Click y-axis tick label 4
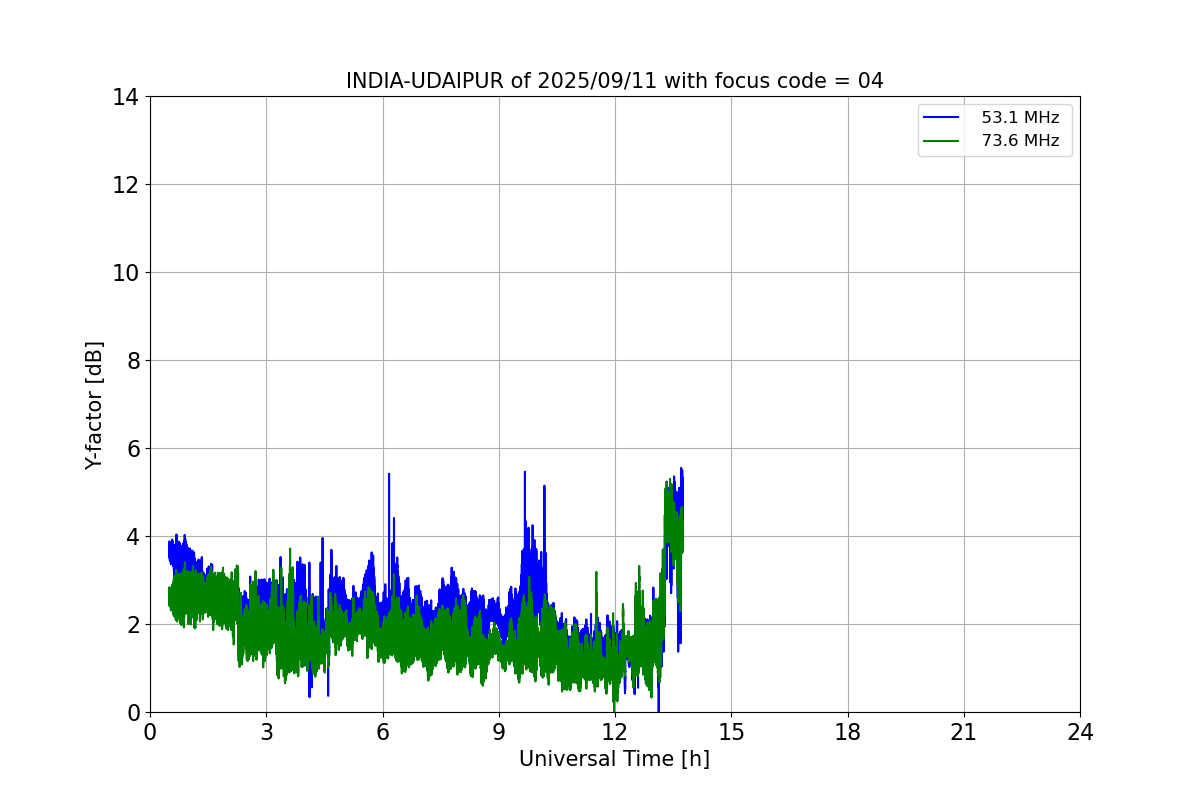 [x=132, y=537]
